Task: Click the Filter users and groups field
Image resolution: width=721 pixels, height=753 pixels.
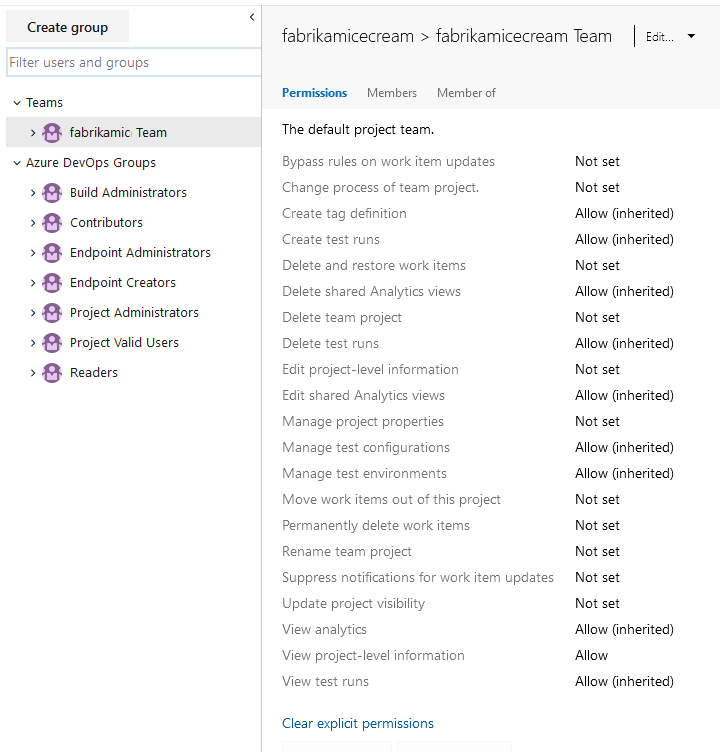Action: 134,62
